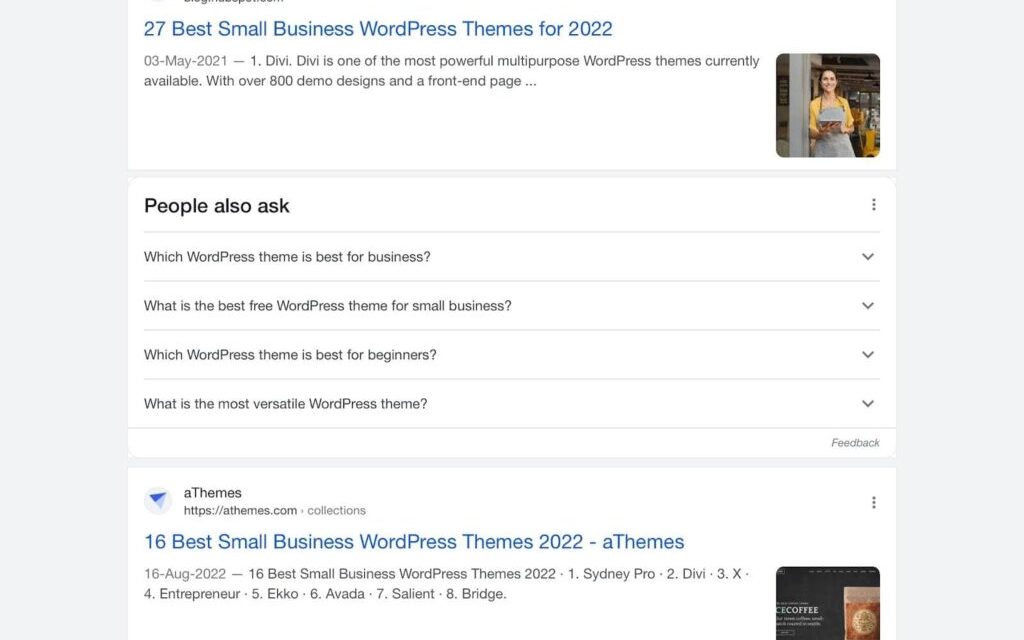Screen dimensions: 1024x640
Task: Click the arrow beside the versatile theme question
Action: tap(867, 403)
